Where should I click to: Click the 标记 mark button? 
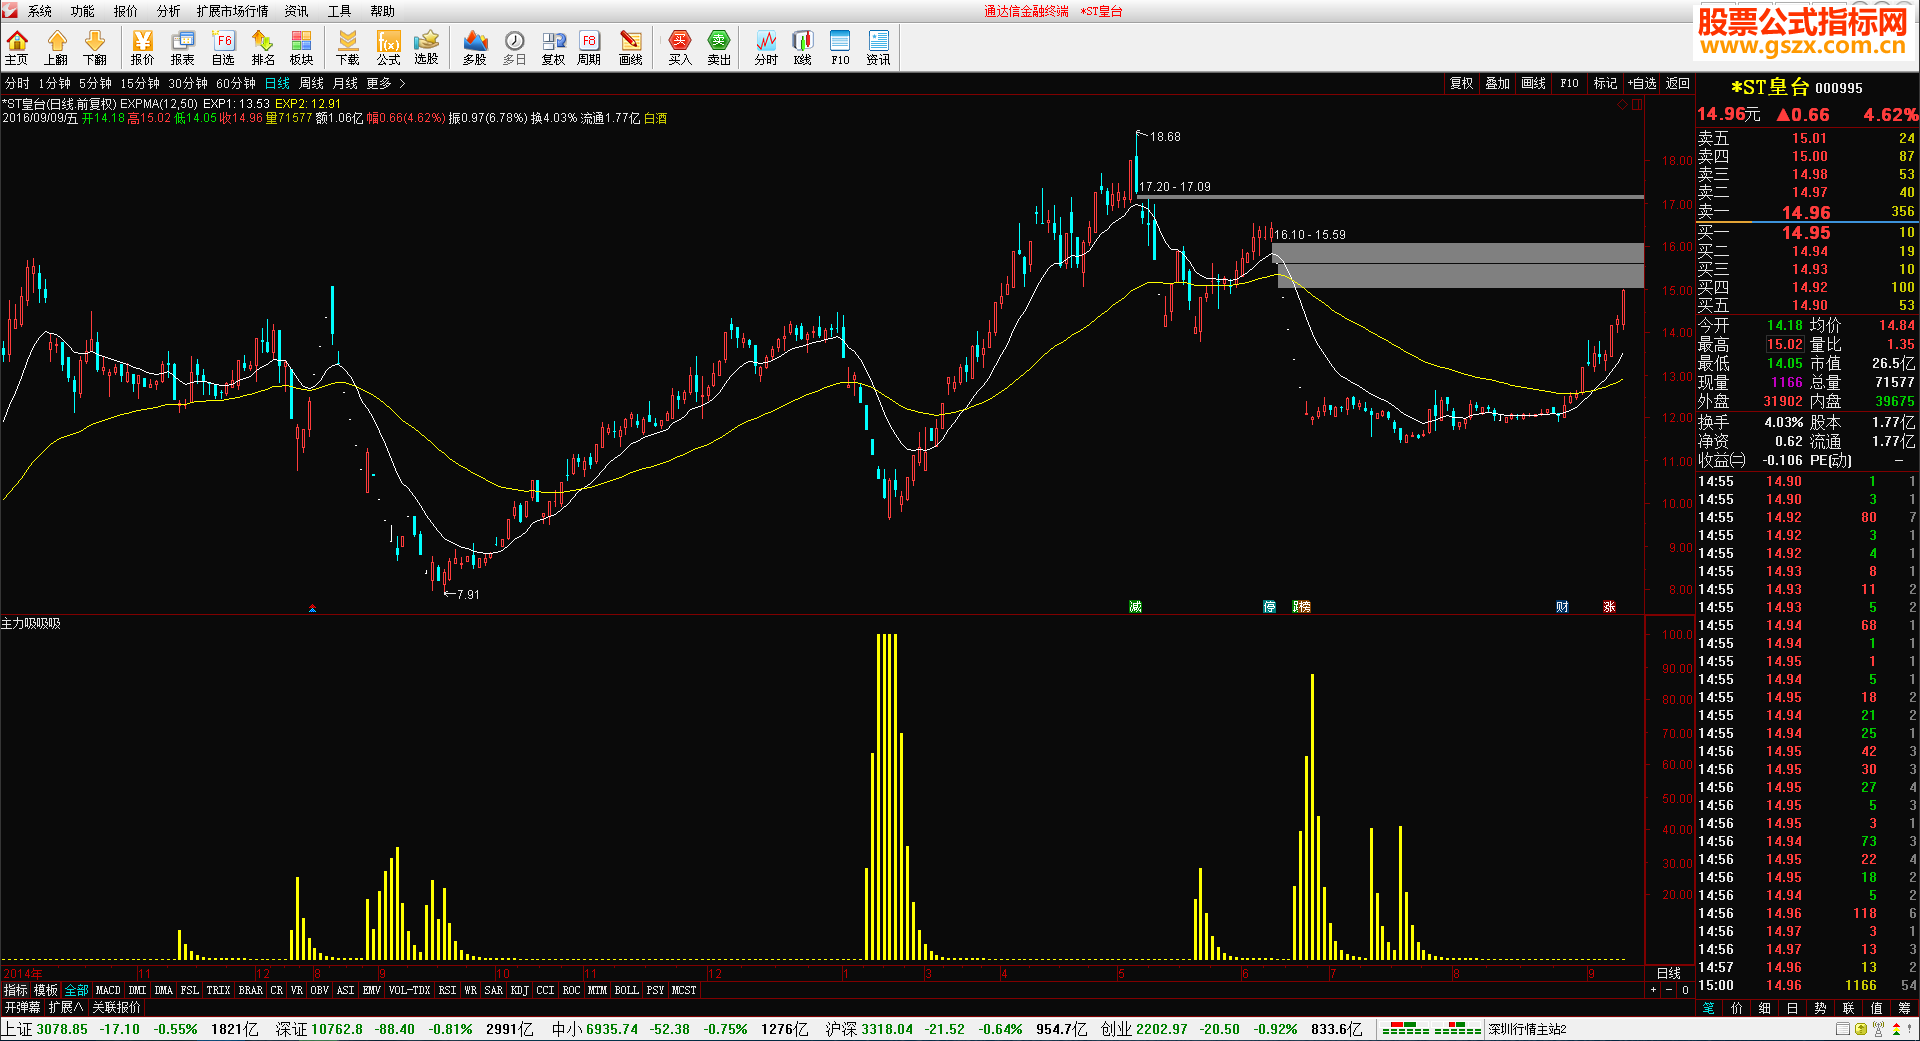tap(1605, 84)
